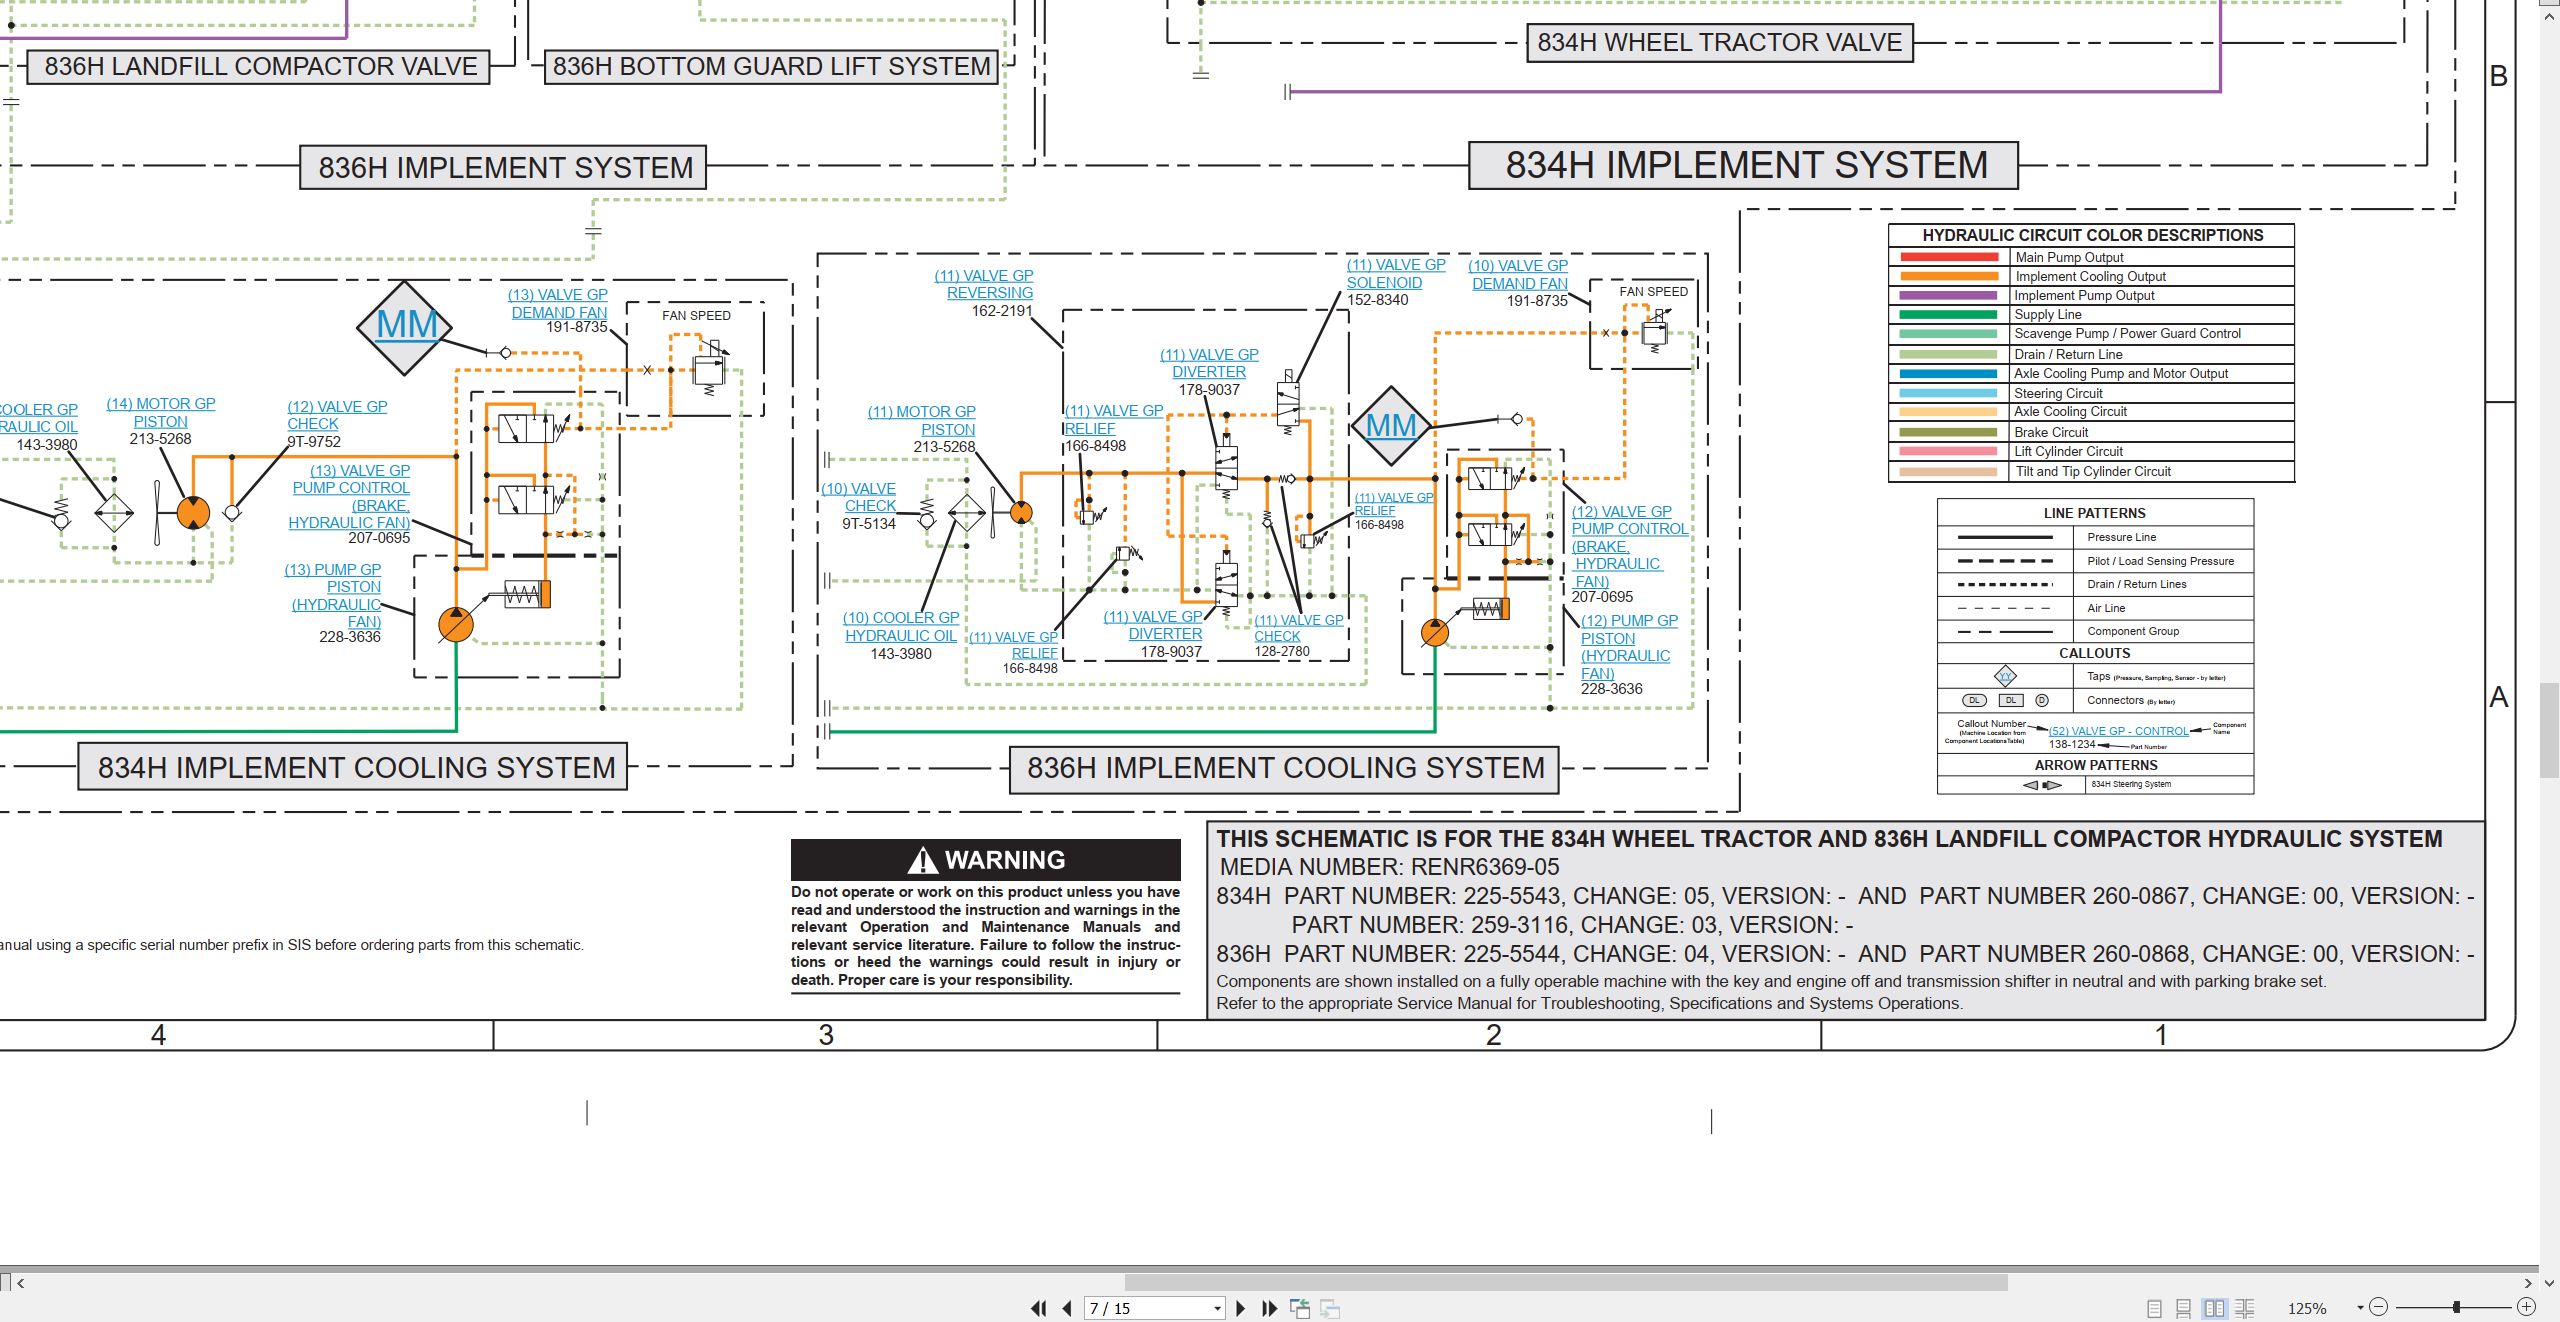
Task: Click the MM tap diamond in 836H Cooling System
Action: tap(1391, 426)
